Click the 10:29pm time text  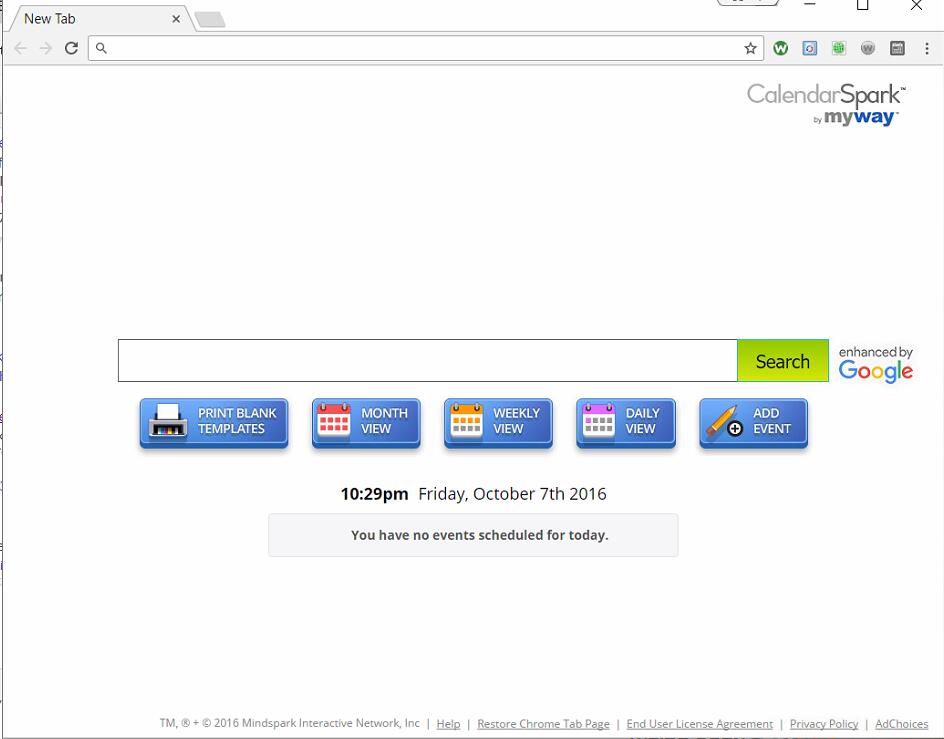tap(374, 494)
